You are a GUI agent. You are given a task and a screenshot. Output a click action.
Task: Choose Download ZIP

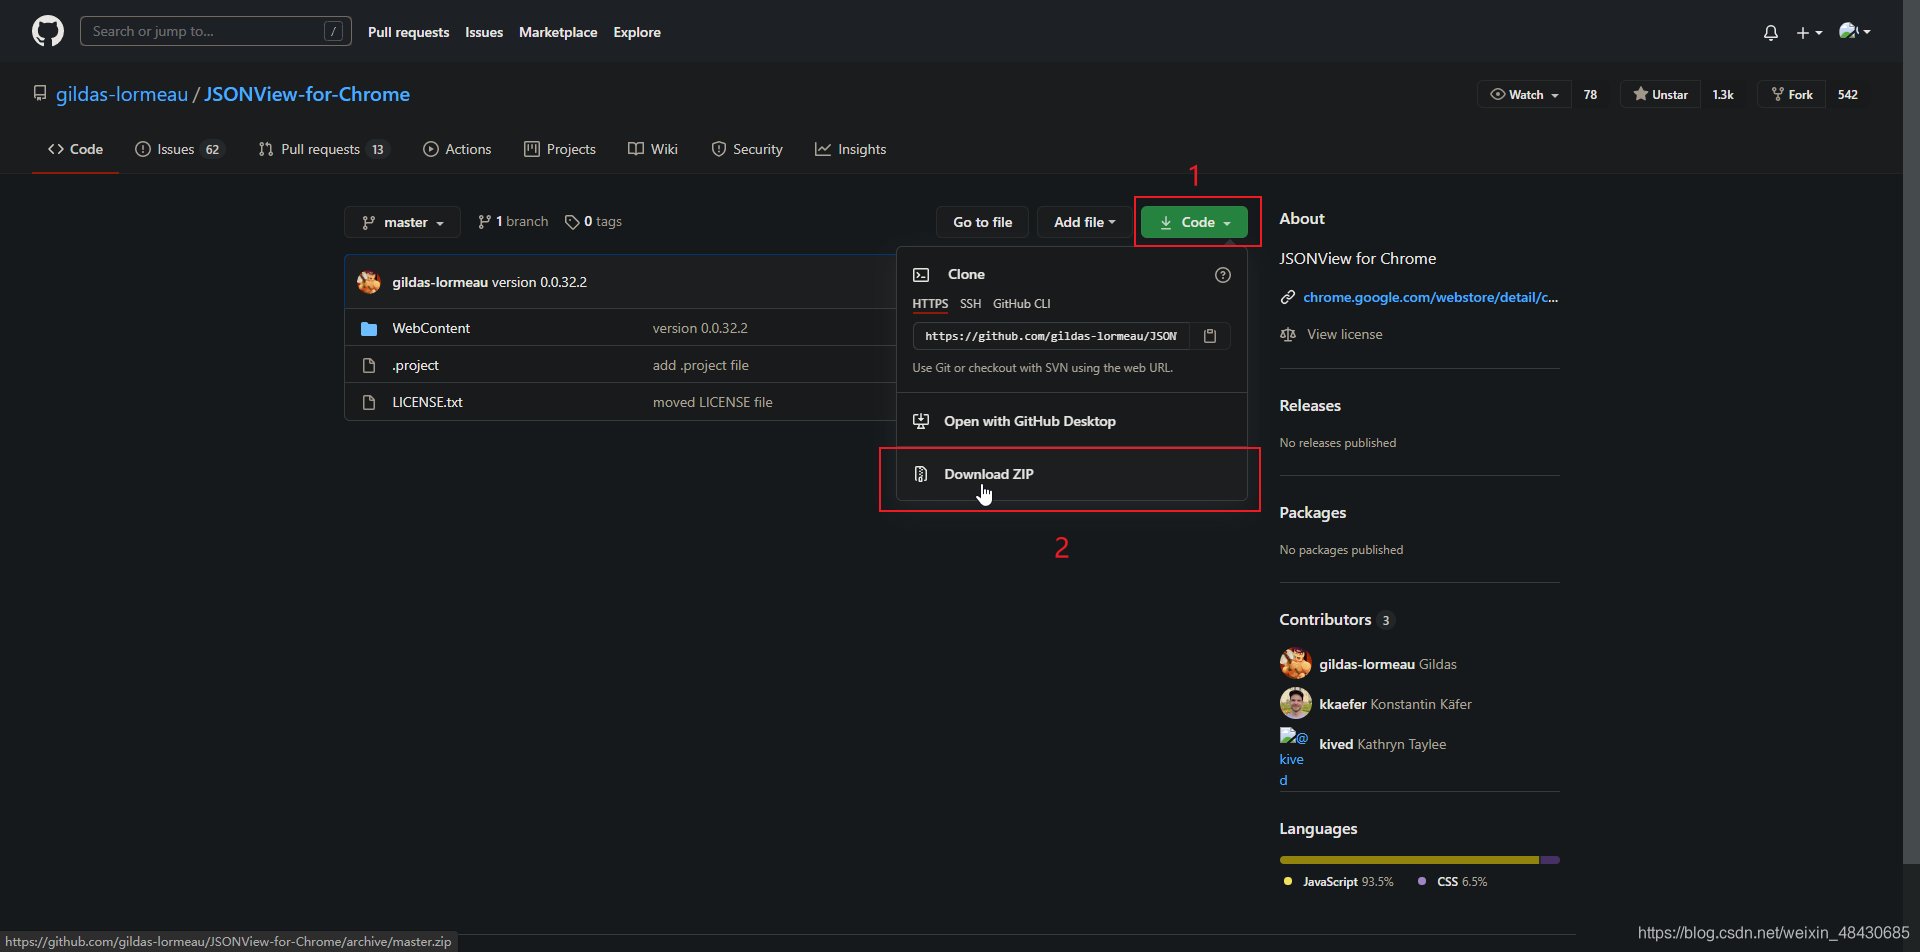tap(1071, 474)
